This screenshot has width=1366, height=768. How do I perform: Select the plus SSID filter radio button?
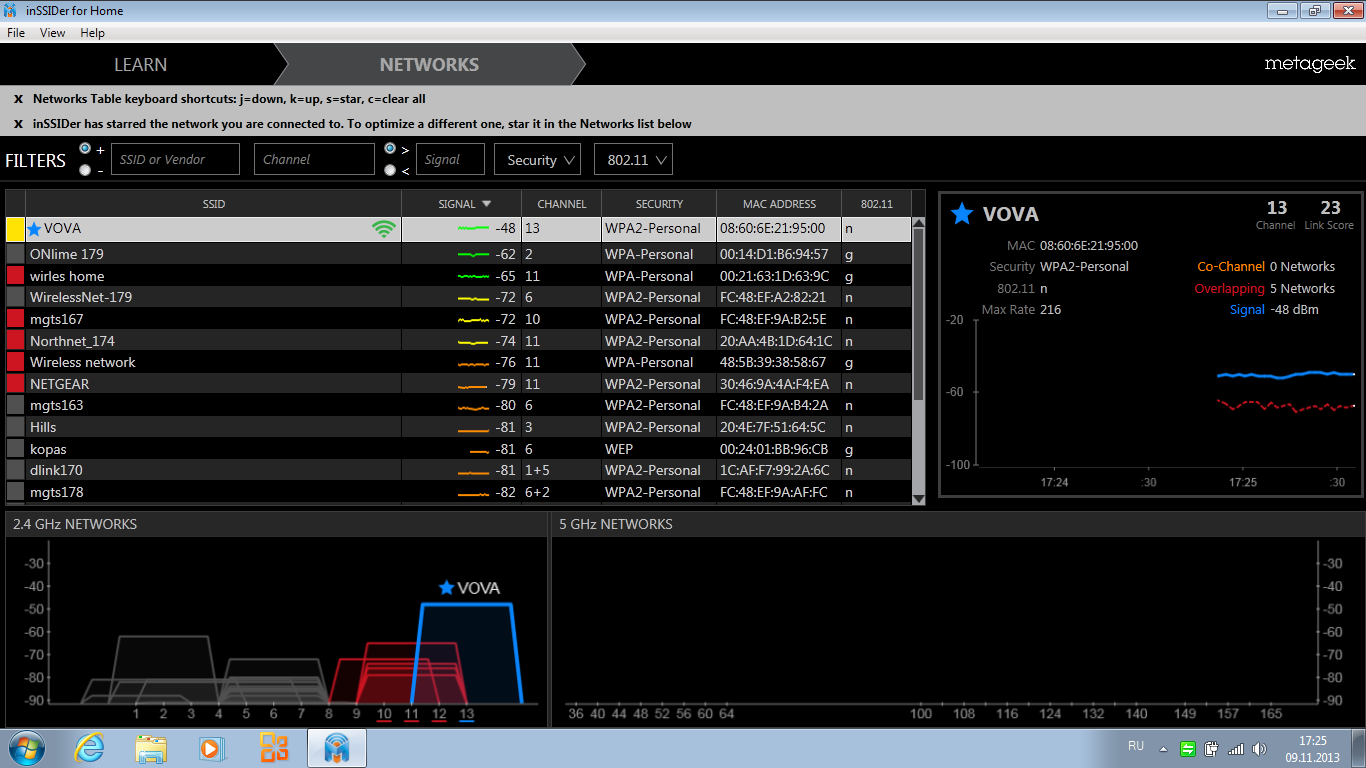pyautogui.click(x=84, y=148)
